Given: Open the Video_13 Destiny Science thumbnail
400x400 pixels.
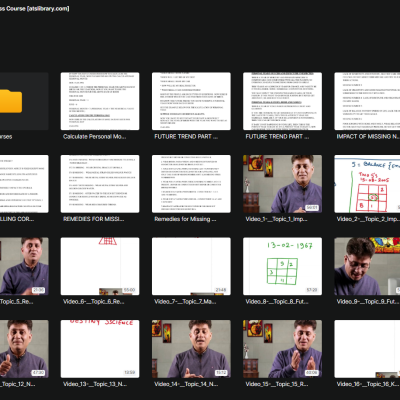Looking at the screenshot, I should (x=100, y=349).
